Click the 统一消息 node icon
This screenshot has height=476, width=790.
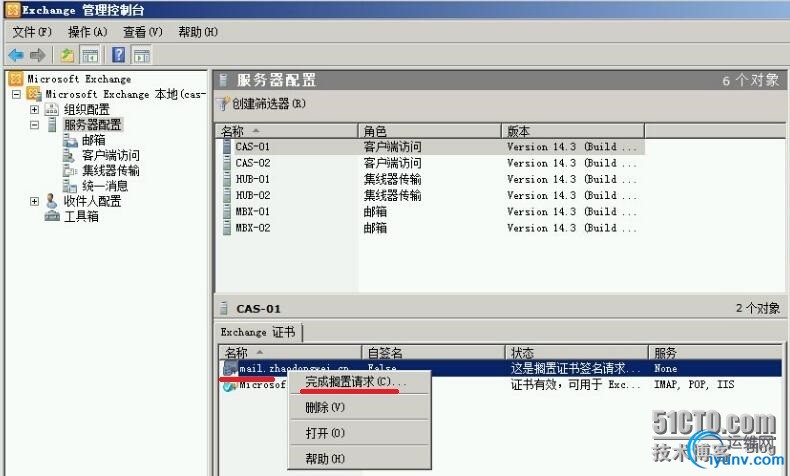click(70, 186)
